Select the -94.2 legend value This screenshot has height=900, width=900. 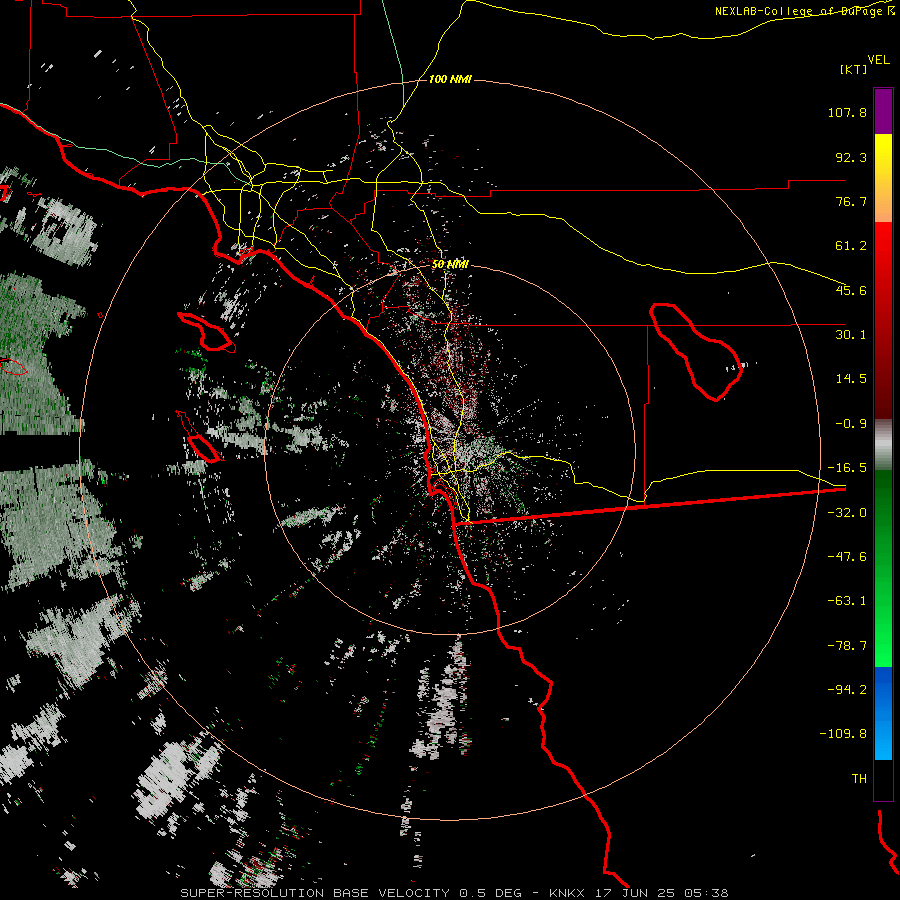point(847,689)
